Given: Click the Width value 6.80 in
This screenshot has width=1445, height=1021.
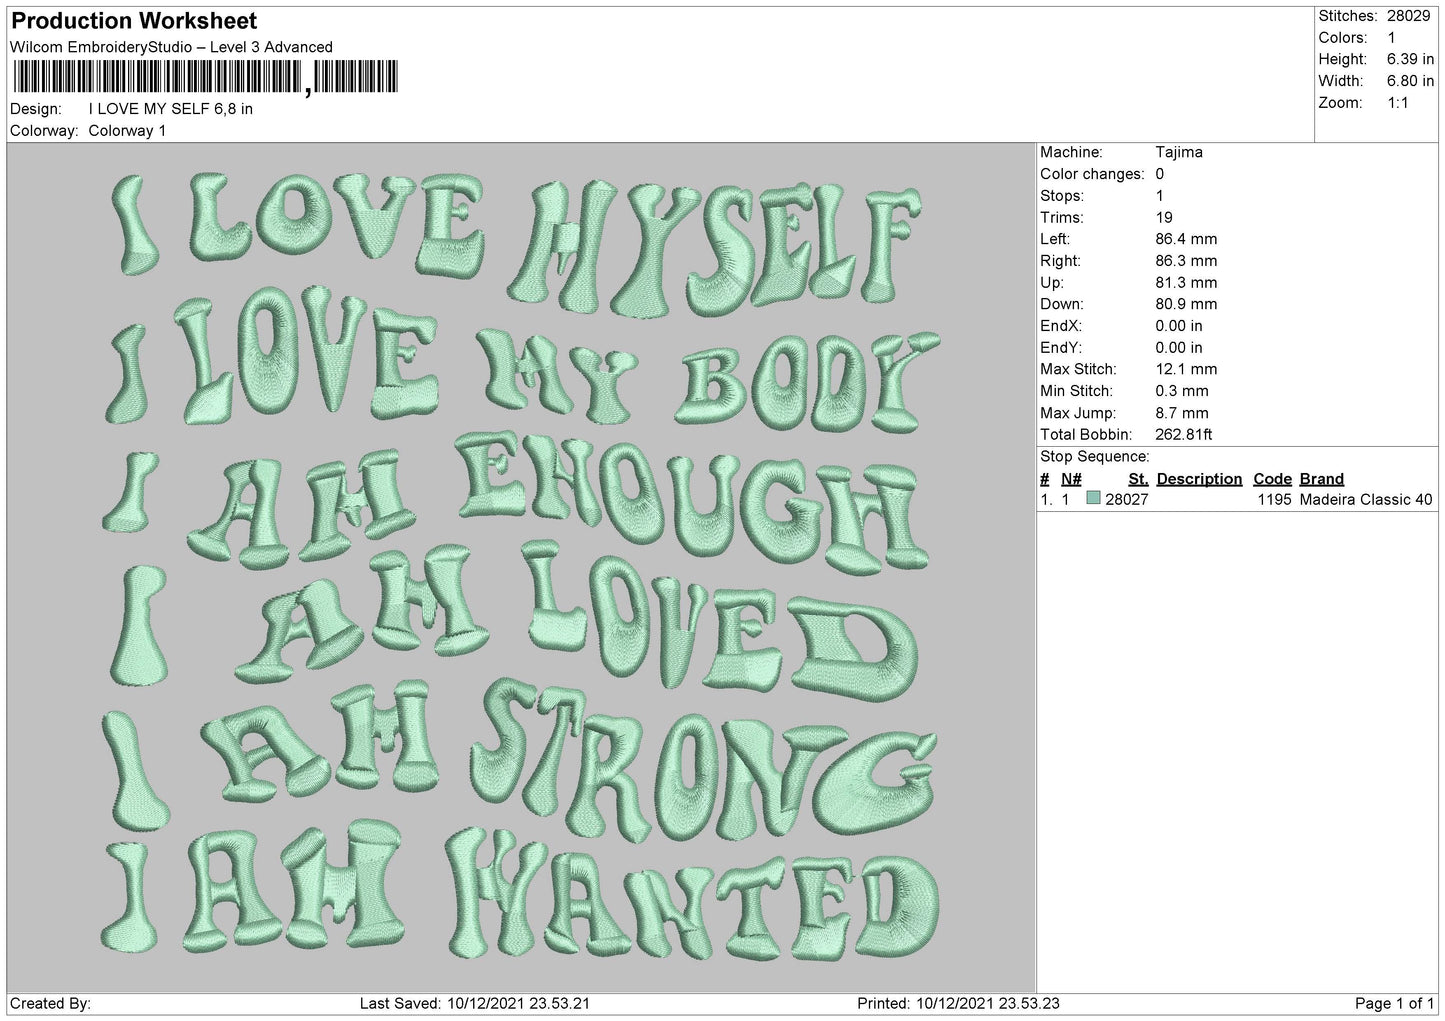Looking at the screenshot, I should 1411,81.
